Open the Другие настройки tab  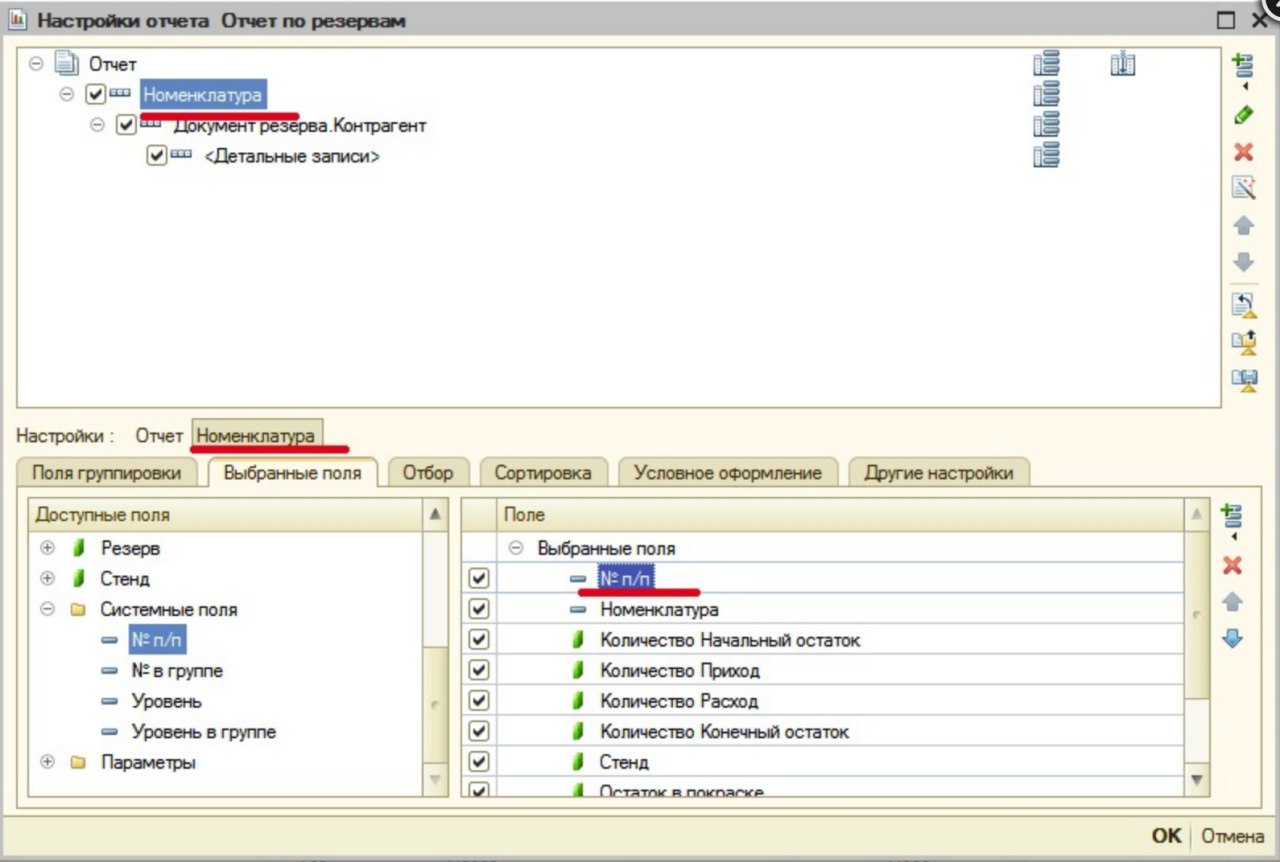[939, 473]
